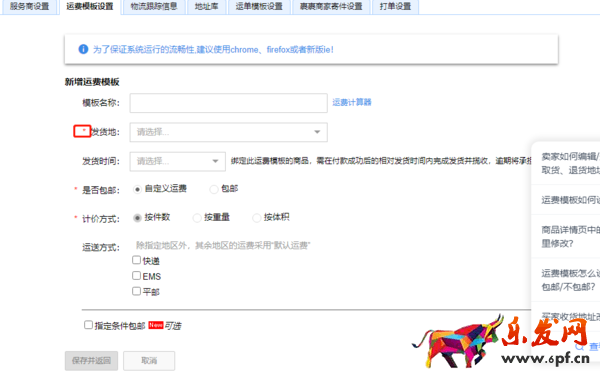Viewport: 600px width, 379px height.
Task: Choose 按体积 pricing radio option
Action: (x=256, y=218)
